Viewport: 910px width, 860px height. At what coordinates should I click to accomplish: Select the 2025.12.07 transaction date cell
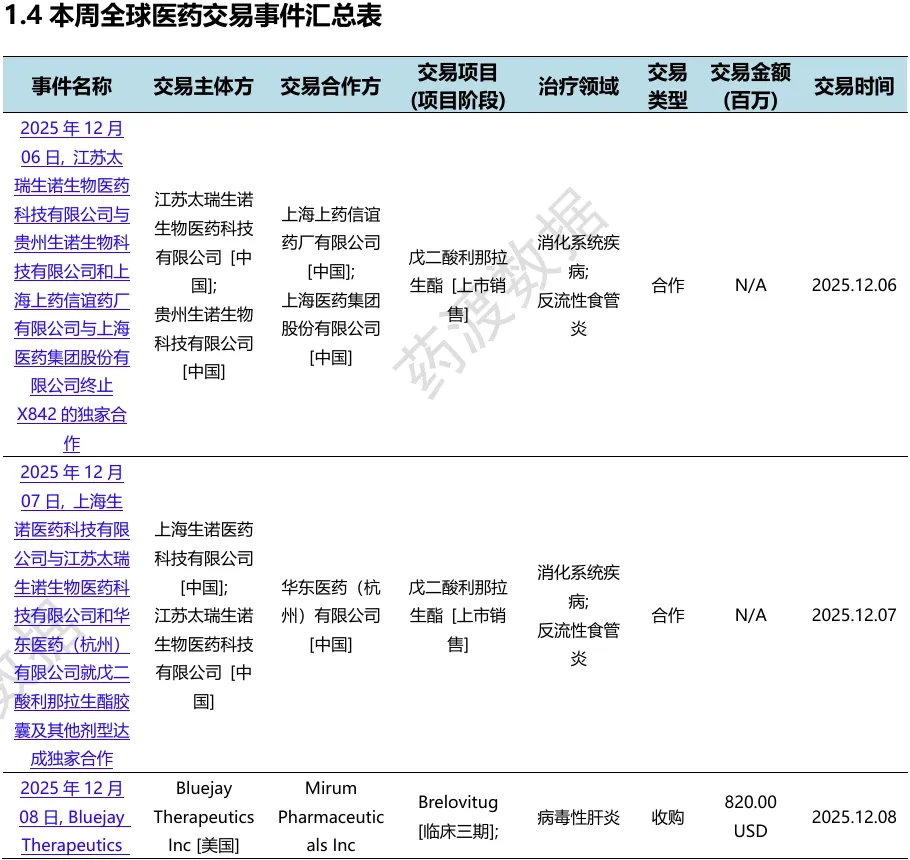click(x=854, y=615)
